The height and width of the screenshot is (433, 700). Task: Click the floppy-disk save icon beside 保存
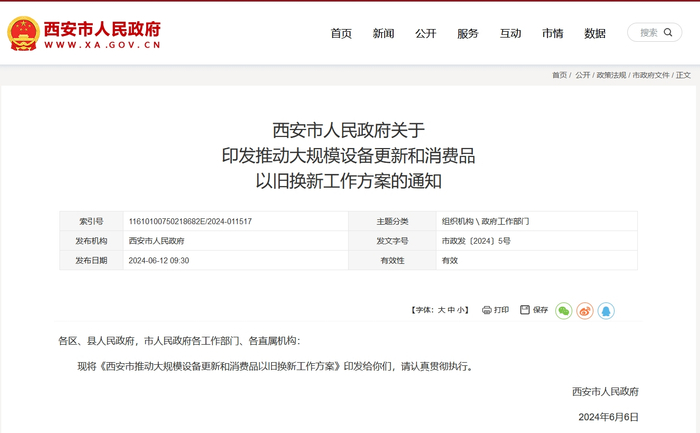coord(525,309)
